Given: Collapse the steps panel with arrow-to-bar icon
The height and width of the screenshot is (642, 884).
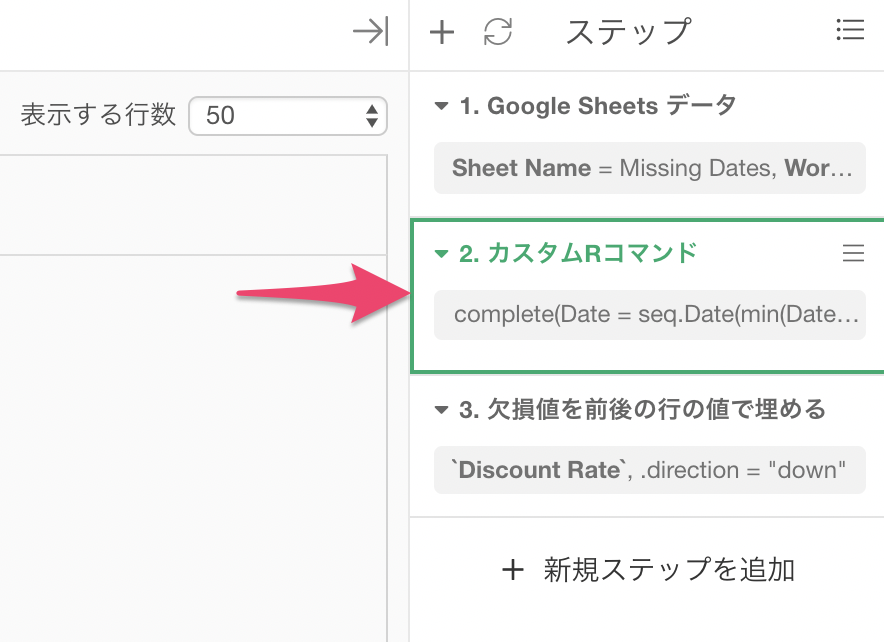Looking at the screenshot, I should click(370, 31).
